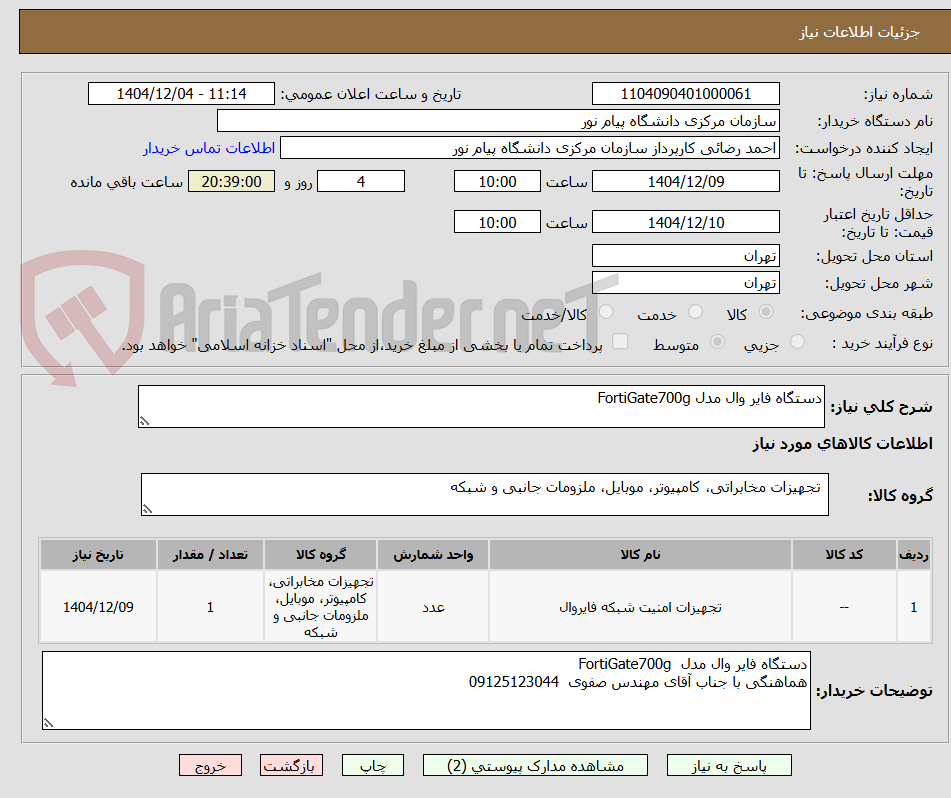Click the شماره نیاز field 1104090401000061
This screenshot has height=798, width=951.
[685, 94]
